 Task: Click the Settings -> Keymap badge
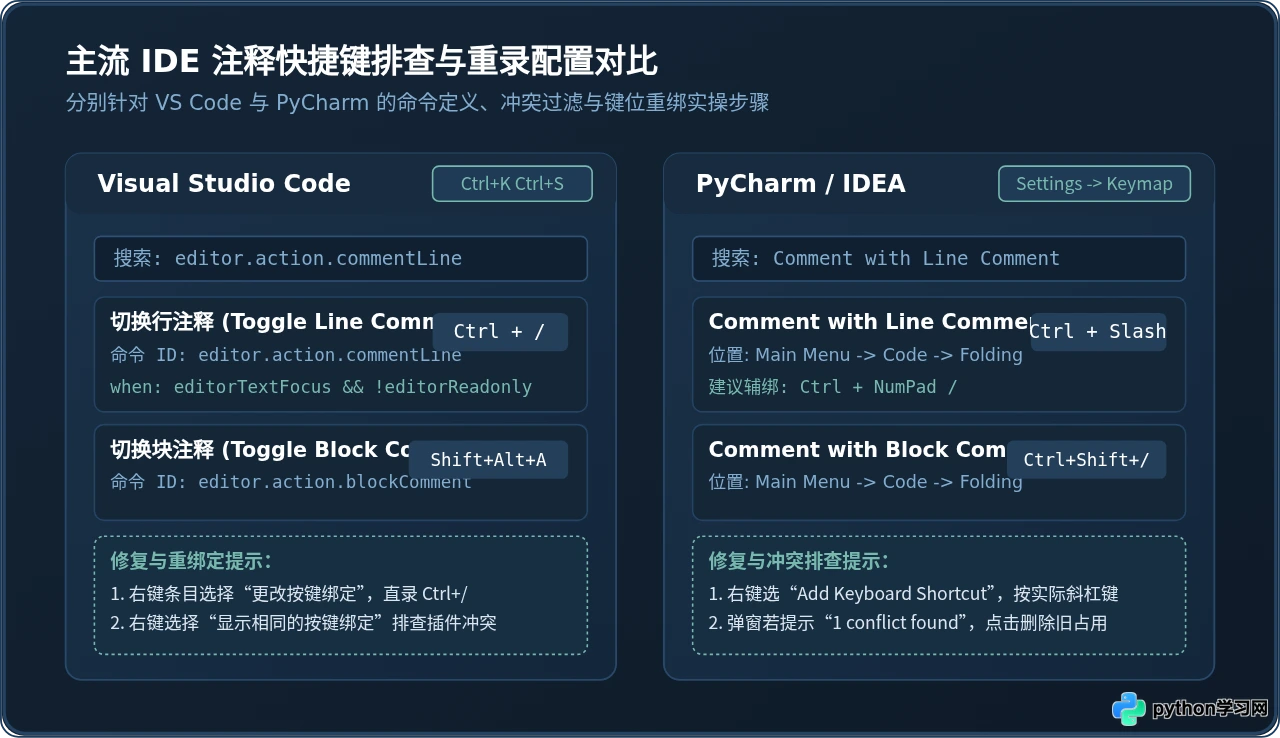pos(1094,184)
